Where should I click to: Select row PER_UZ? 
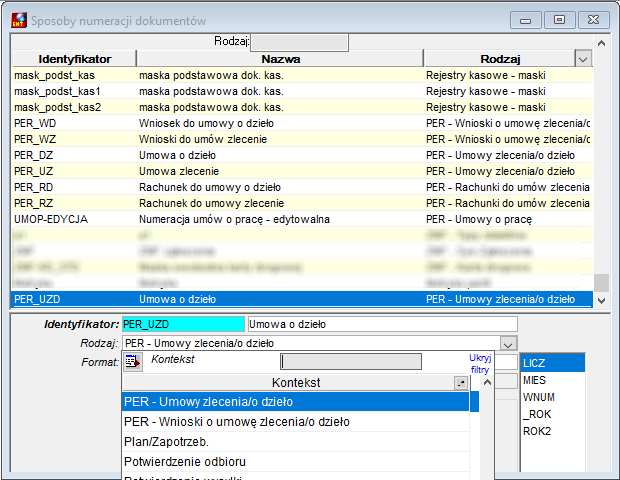pos(302,171)
